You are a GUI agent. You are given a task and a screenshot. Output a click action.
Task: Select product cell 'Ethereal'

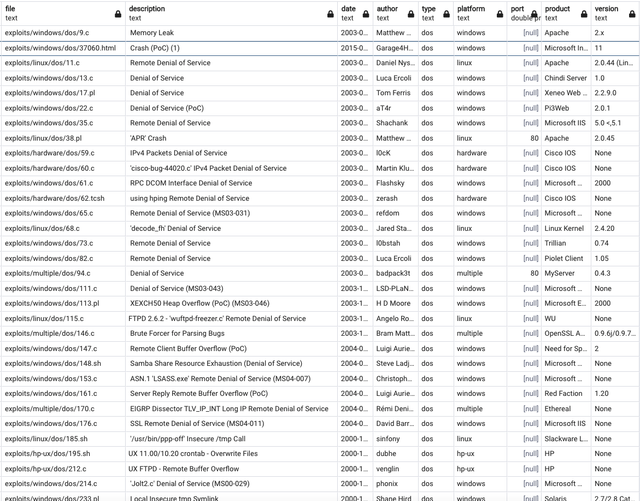click(x=566, y=409)
